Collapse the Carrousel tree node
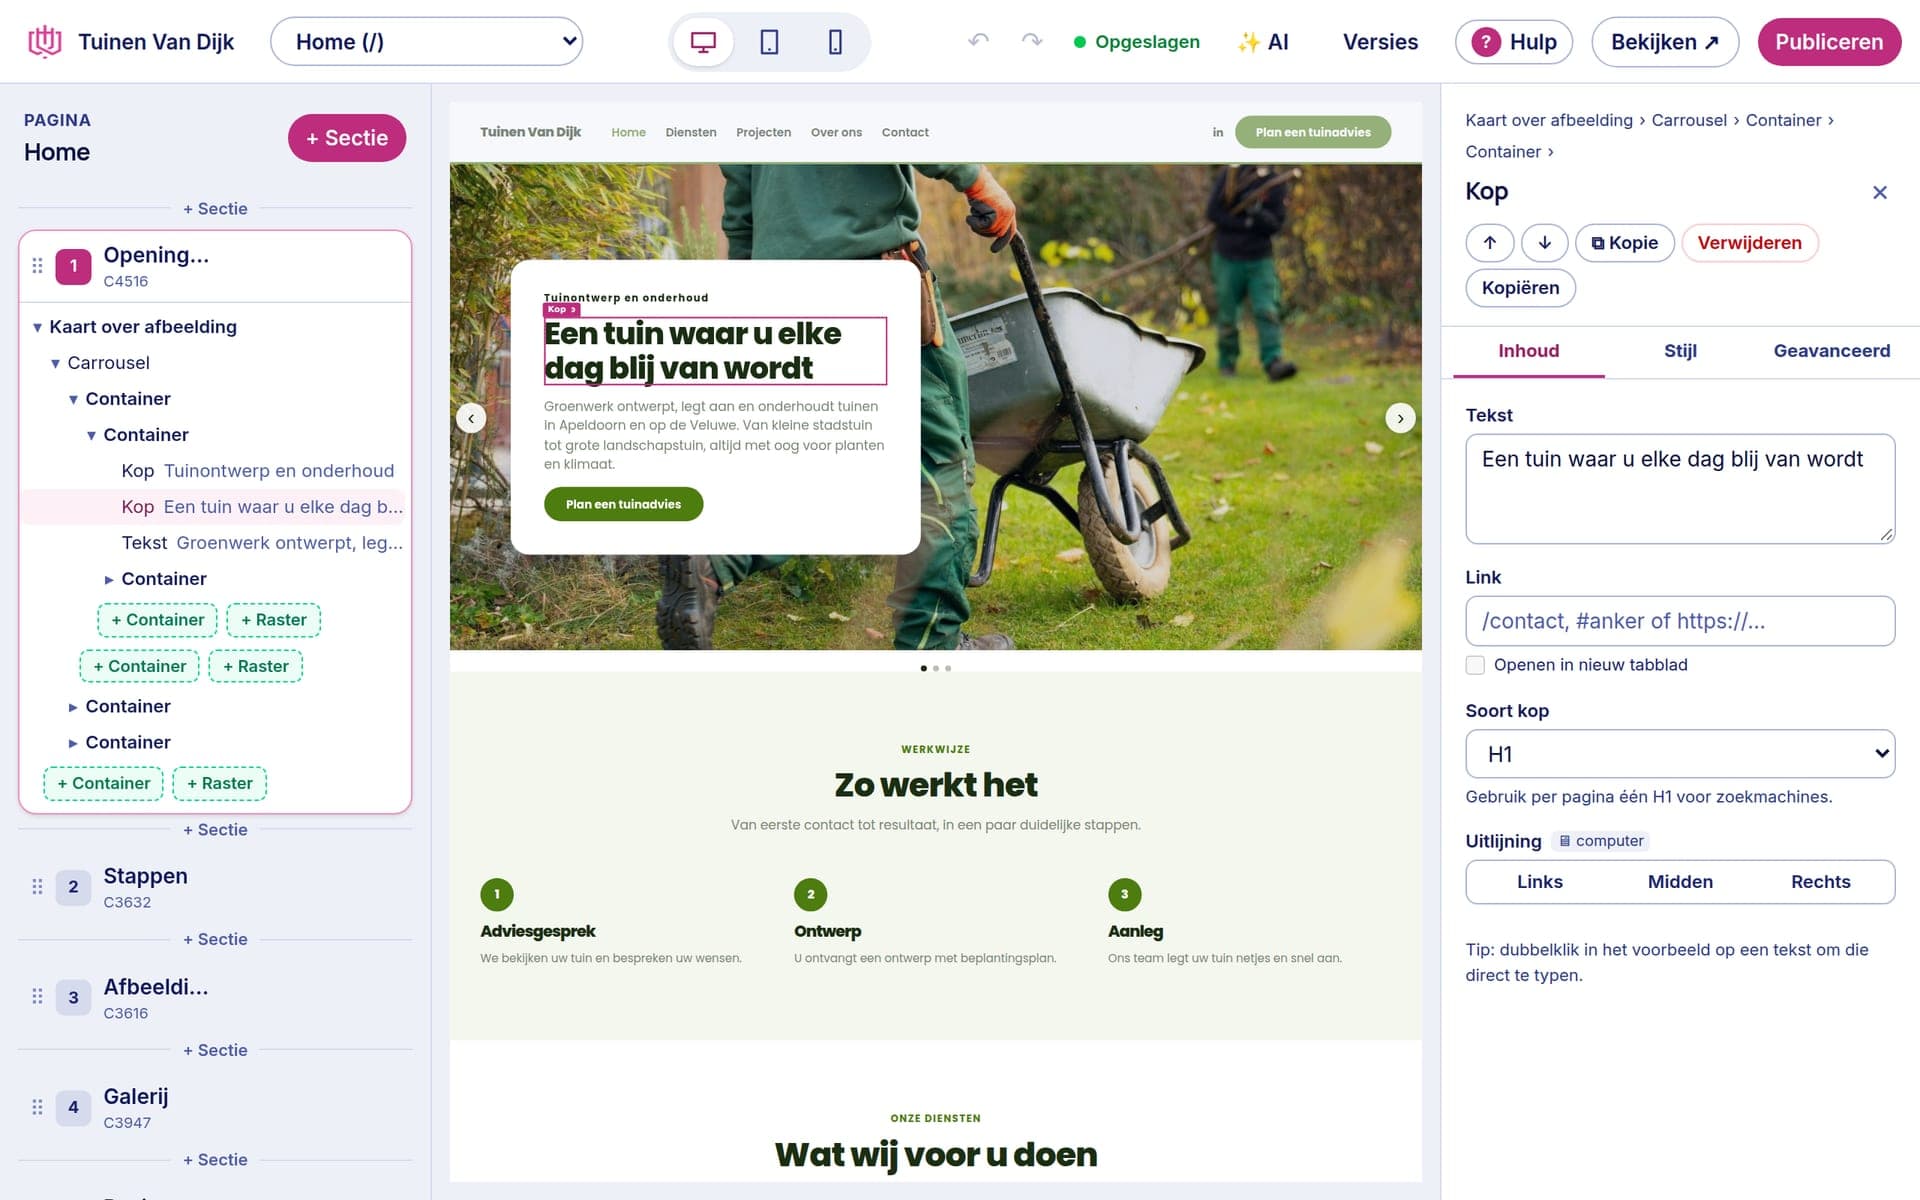This screenshot has width=1920, height=1200. coord(55,363)
